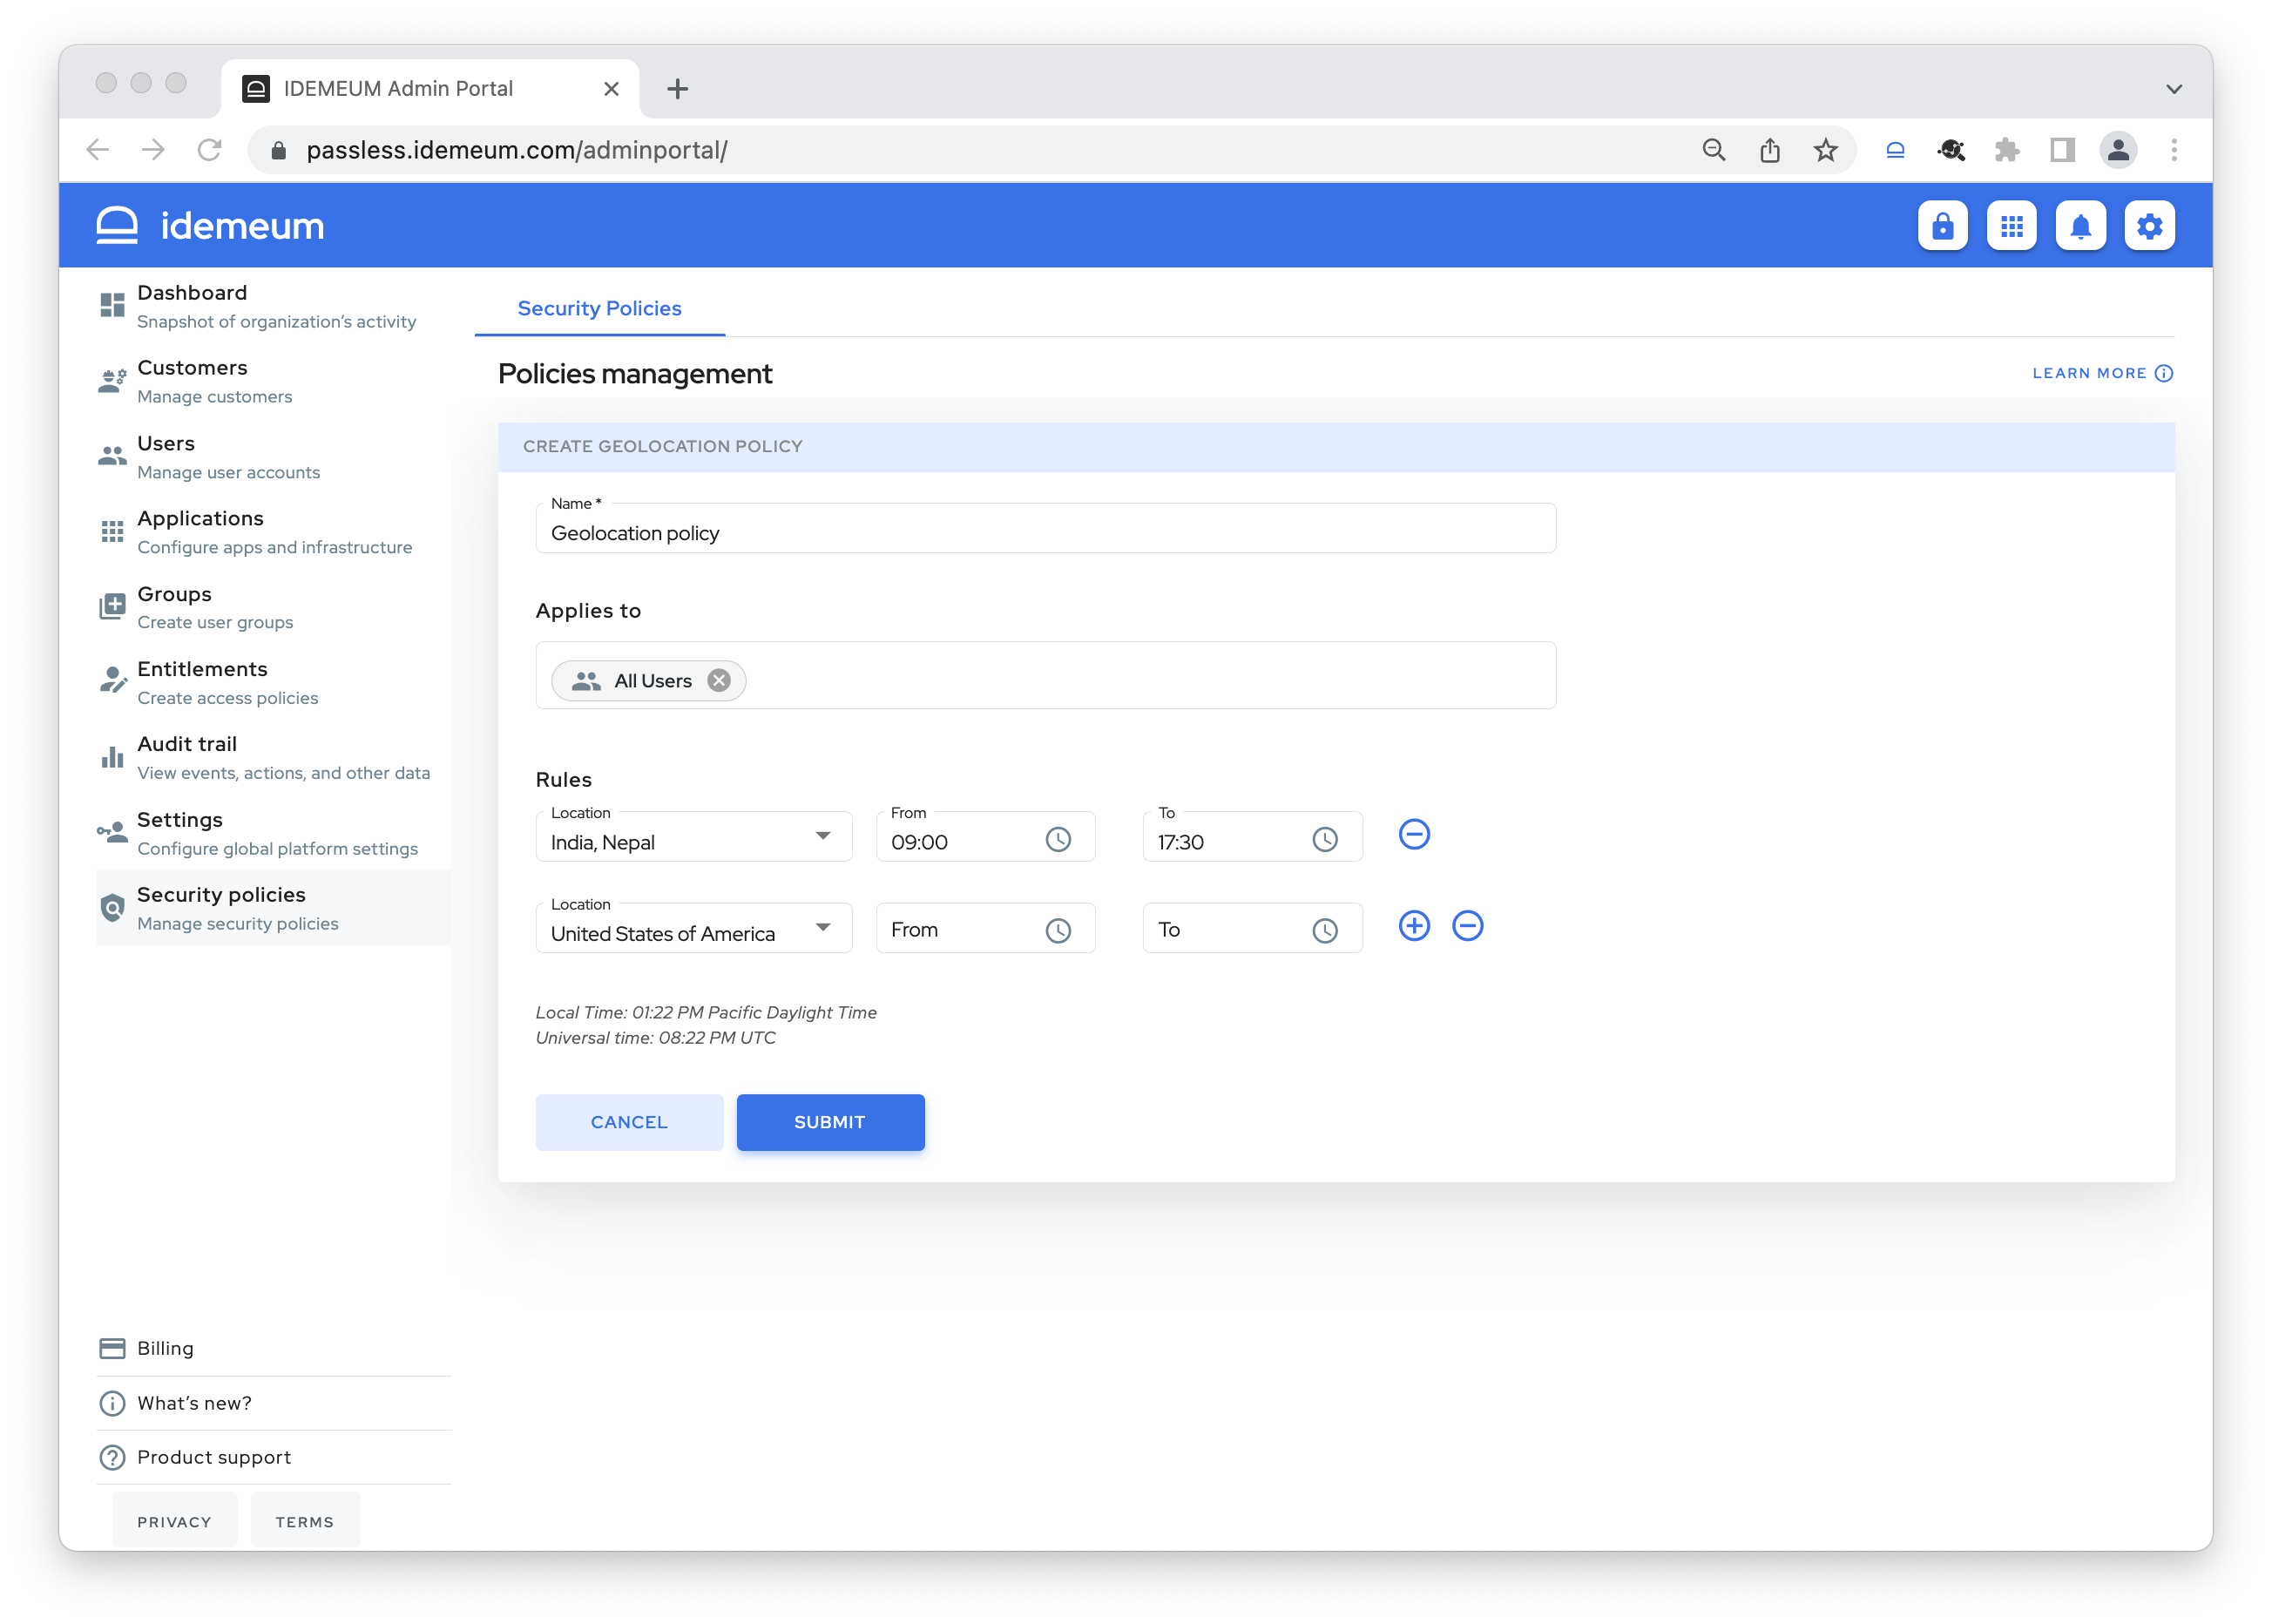
Task: Click the 17:30 To time field
Action: [x=1252, y=837]
